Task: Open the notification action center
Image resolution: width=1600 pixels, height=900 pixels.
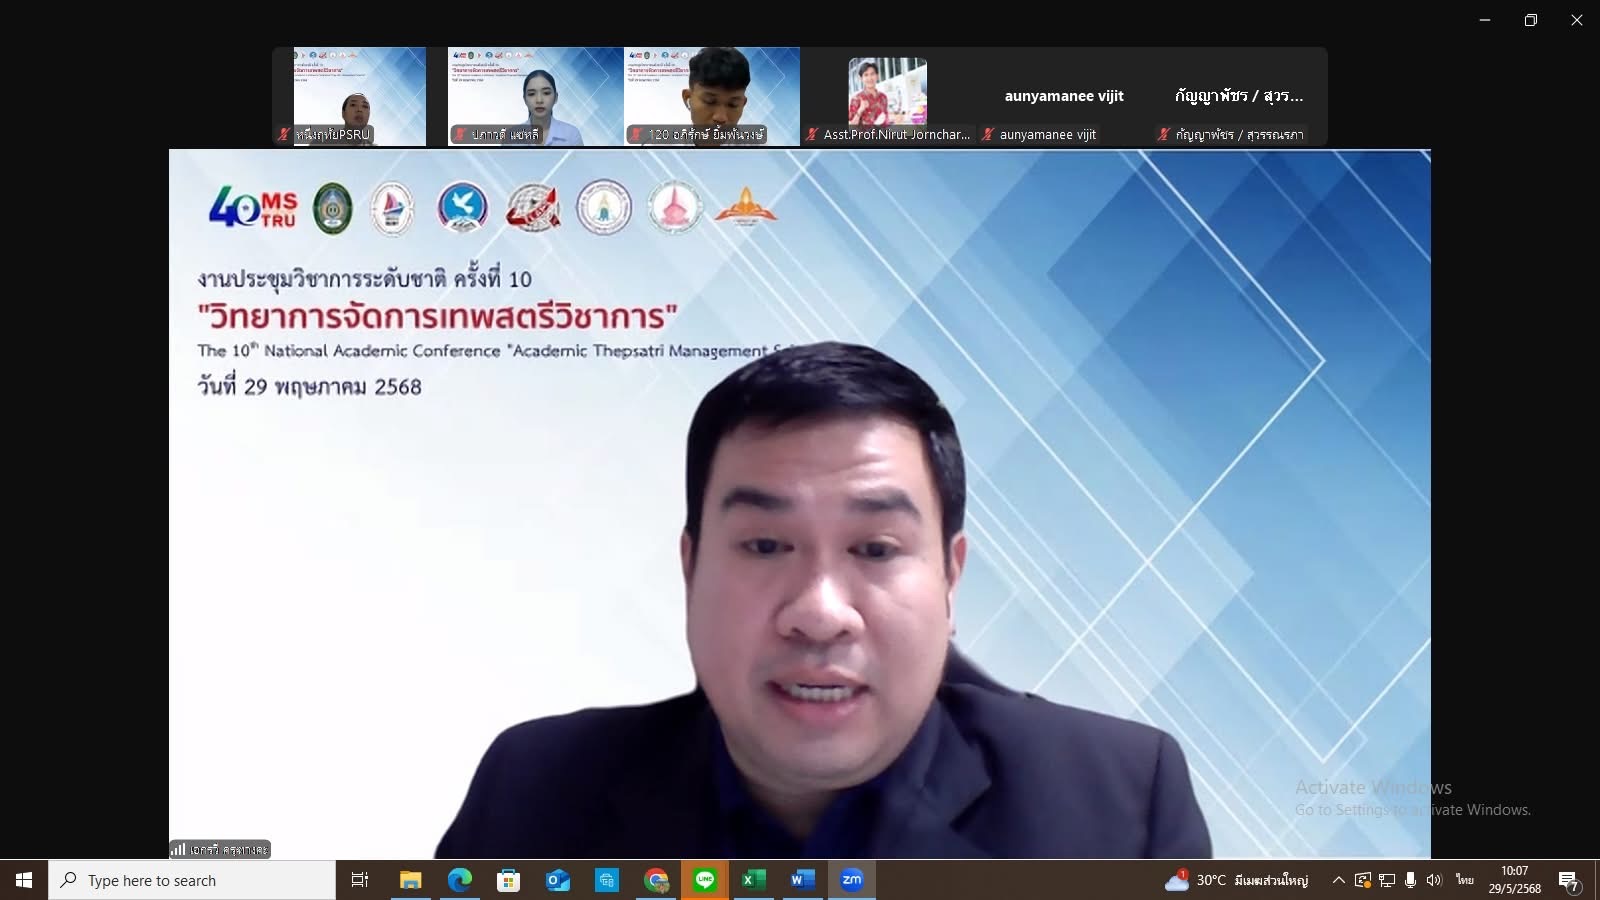Action: tap(1568, 880)
